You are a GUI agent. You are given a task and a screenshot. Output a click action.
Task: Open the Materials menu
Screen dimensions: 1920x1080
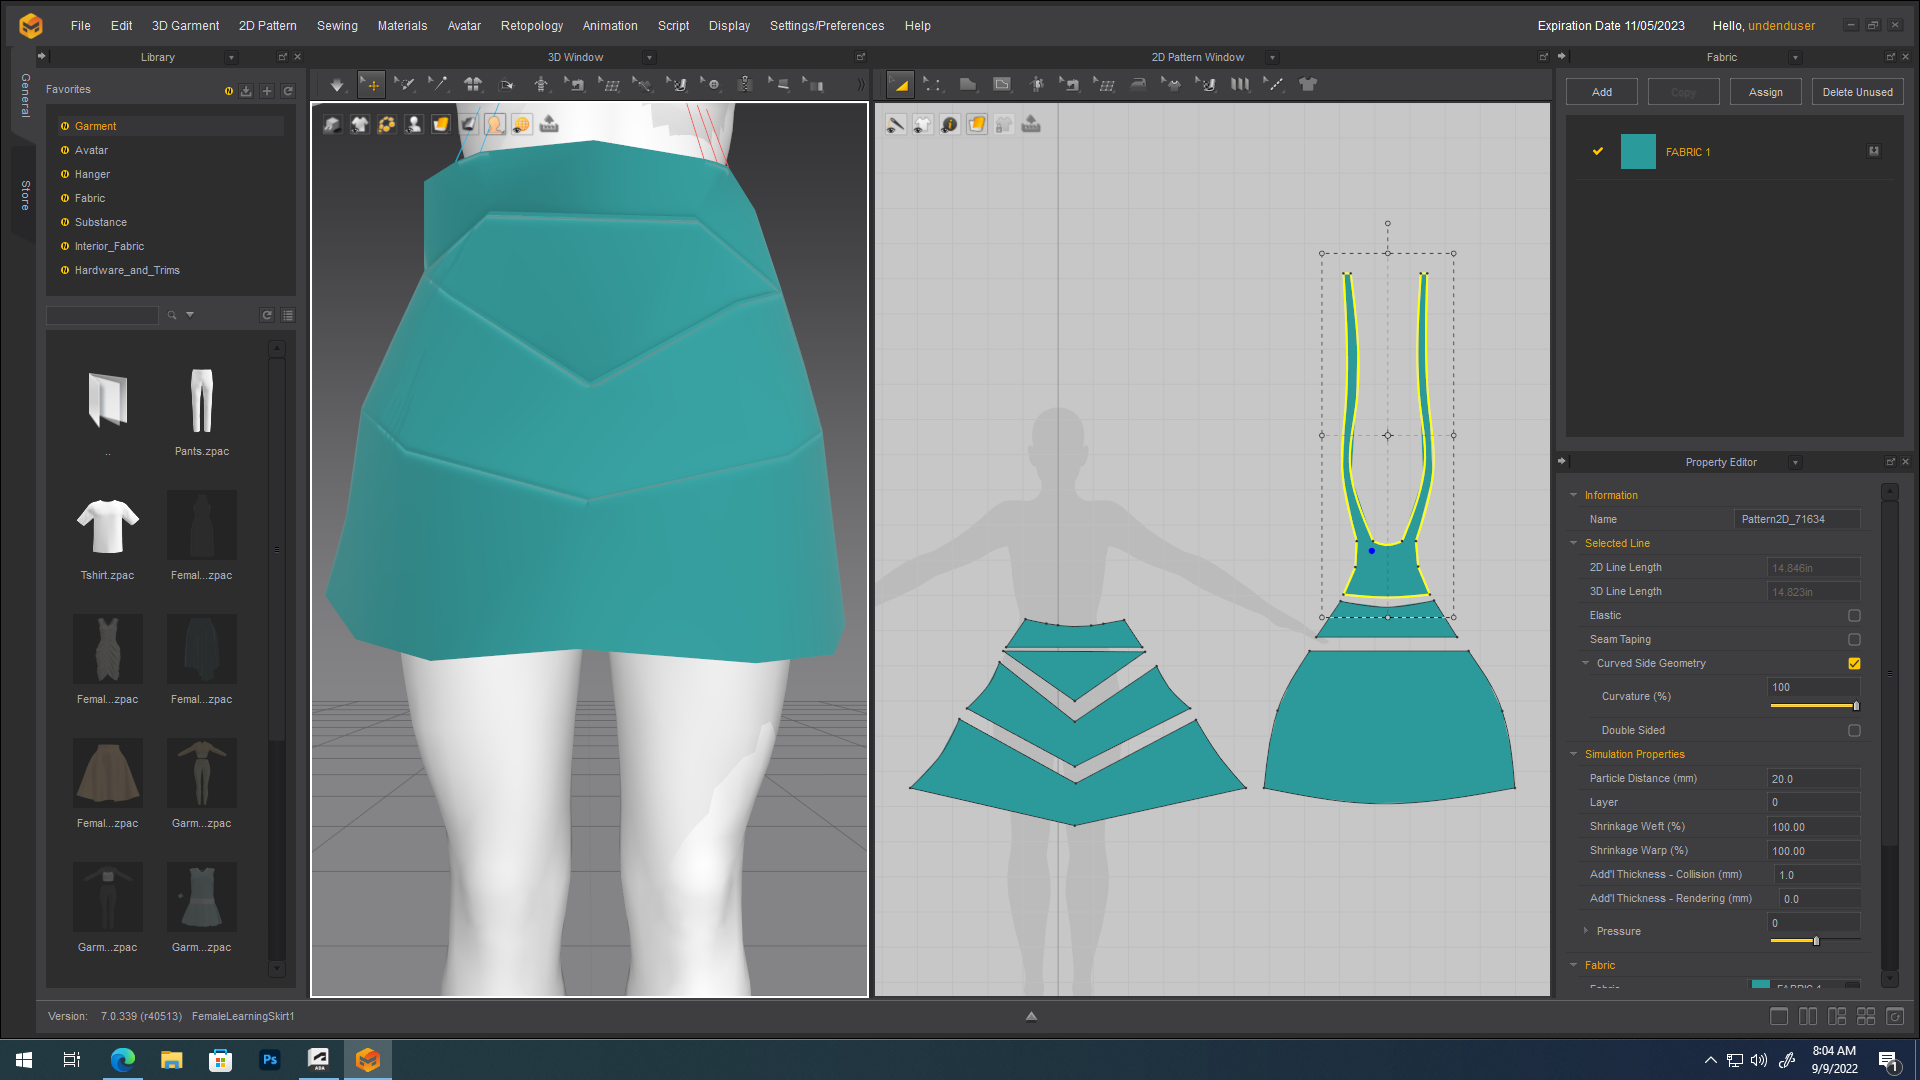[402, 26]
